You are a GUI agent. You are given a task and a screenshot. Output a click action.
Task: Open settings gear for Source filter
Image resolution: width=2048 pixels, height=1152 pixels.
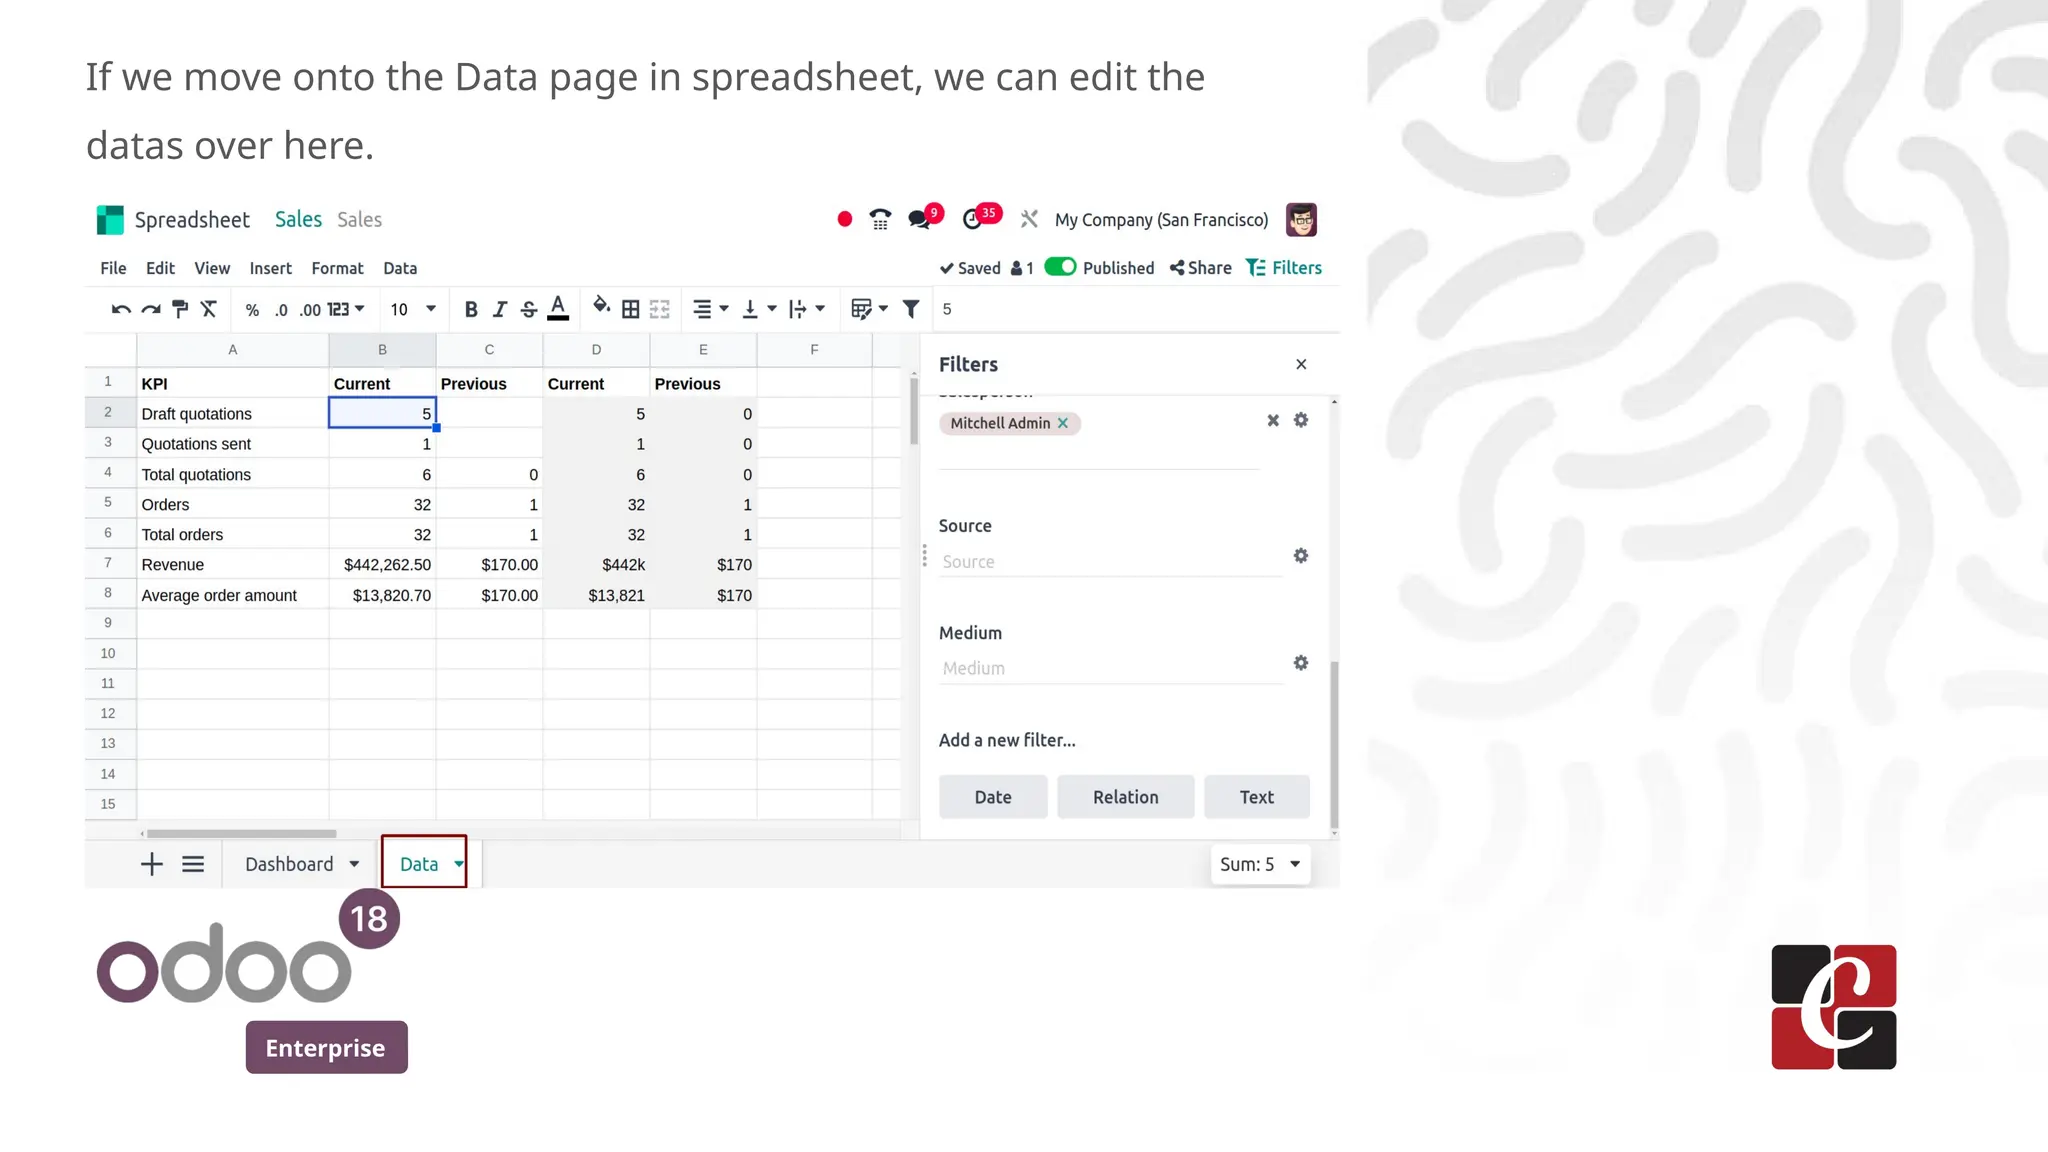[1300, 555]
